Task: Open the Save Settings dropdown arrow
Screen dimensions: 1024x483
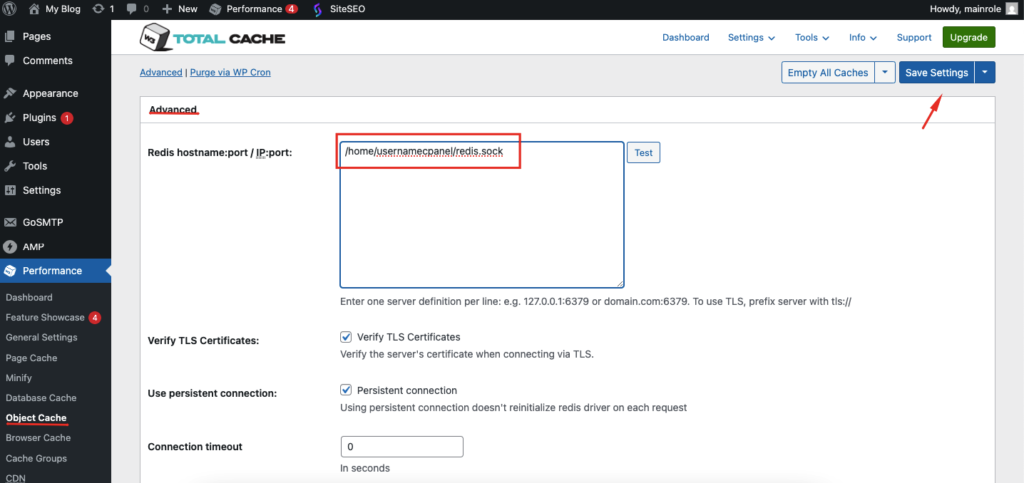Action: click(985, 72)
